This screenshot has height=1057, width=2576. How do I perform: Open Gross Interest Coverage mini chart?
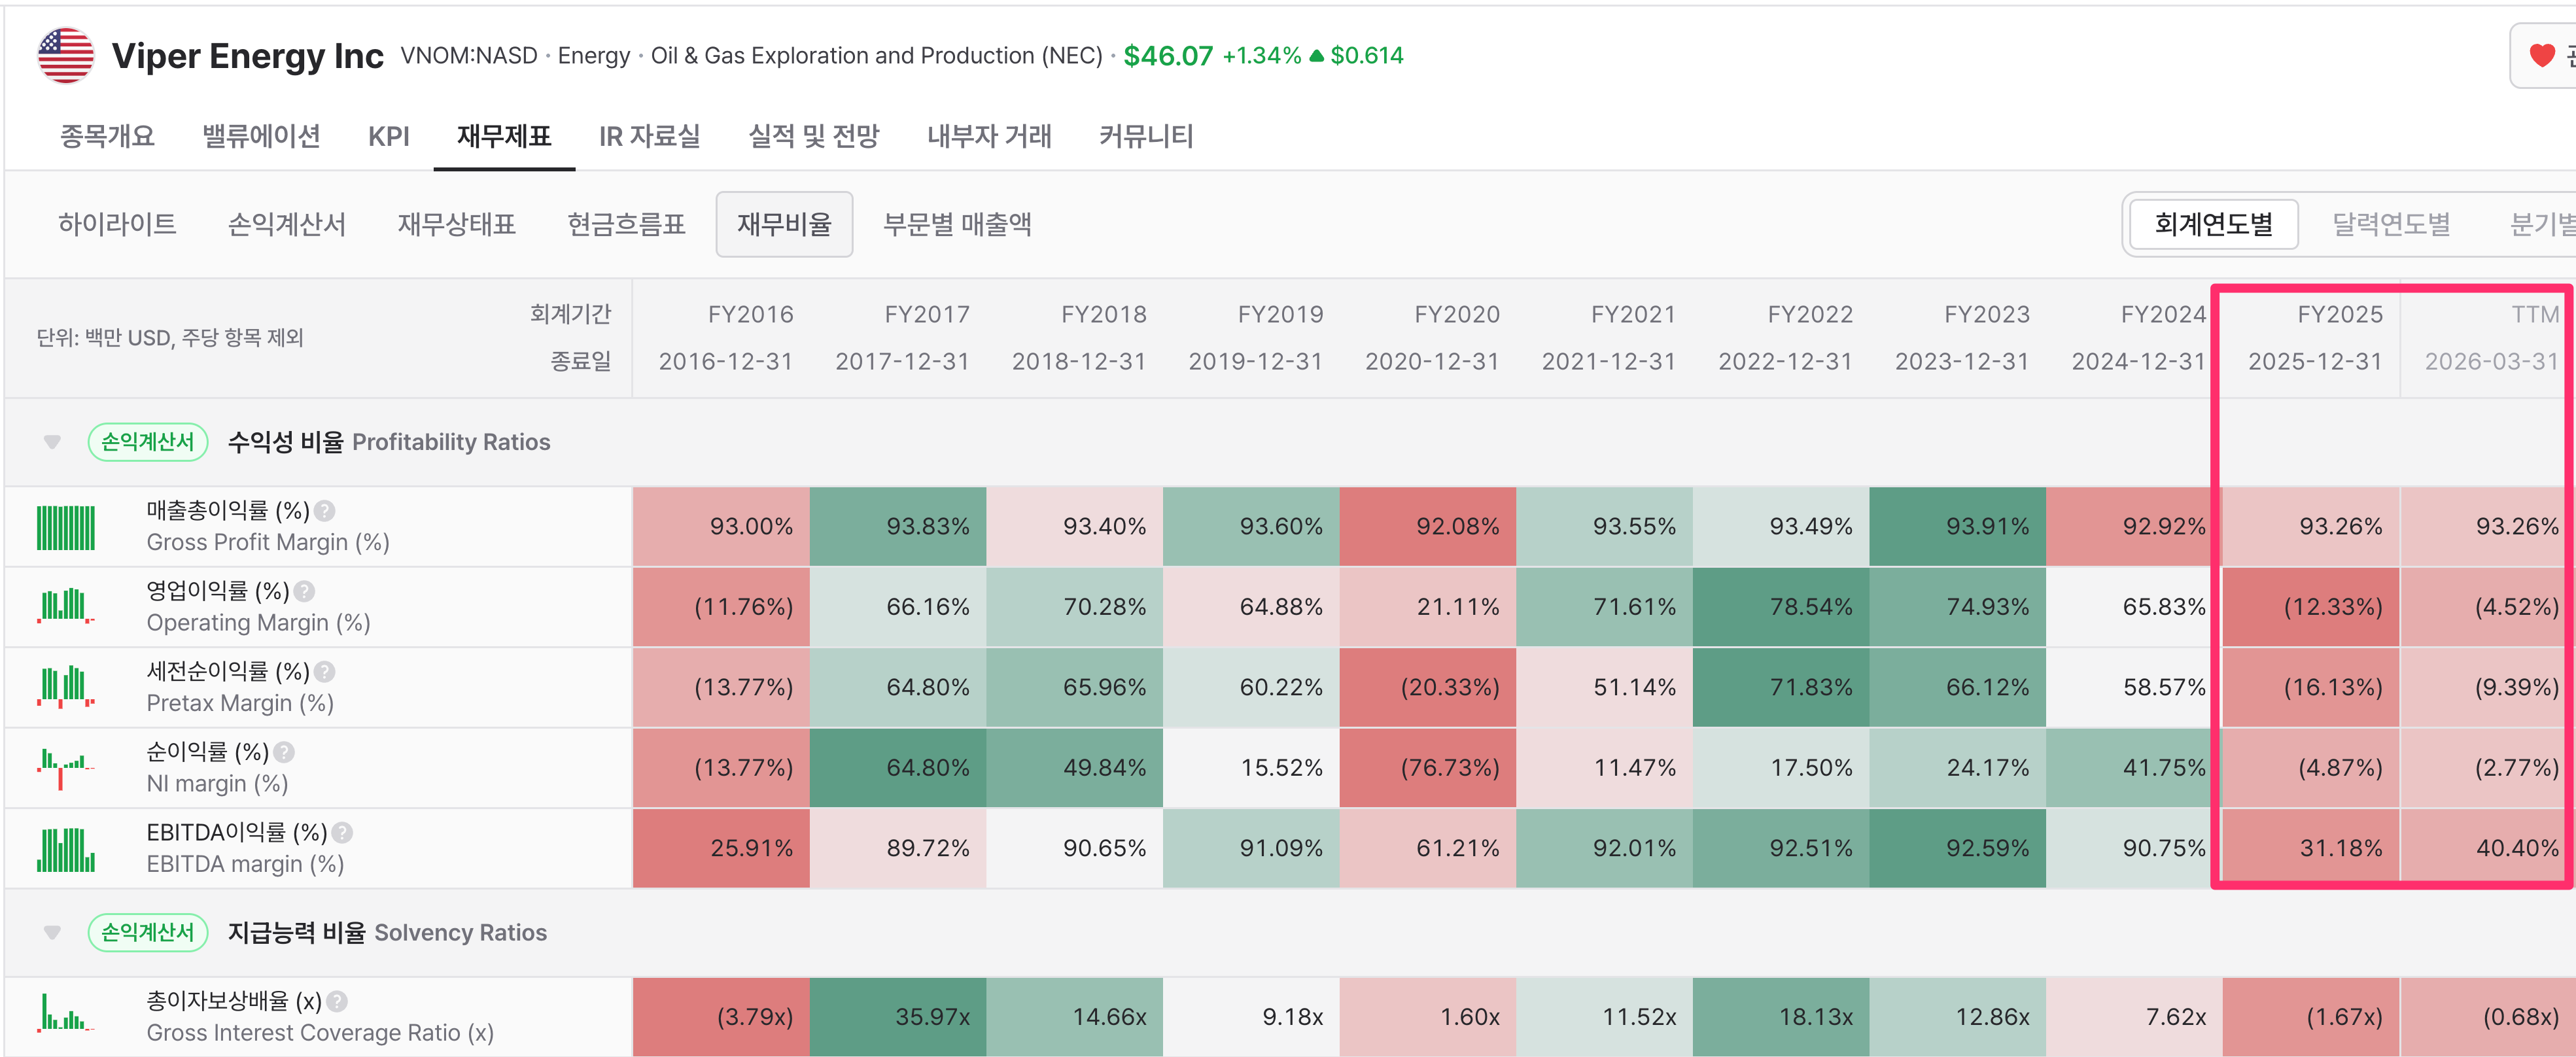(66, 1012)
